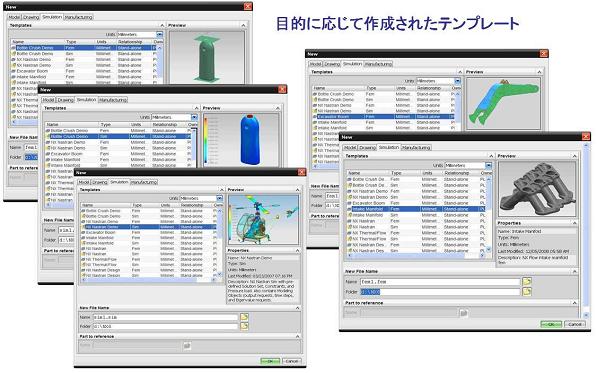Switch to Model tab in helicopter dialog
The image size is (597, 373).
[x=84, y=182]
